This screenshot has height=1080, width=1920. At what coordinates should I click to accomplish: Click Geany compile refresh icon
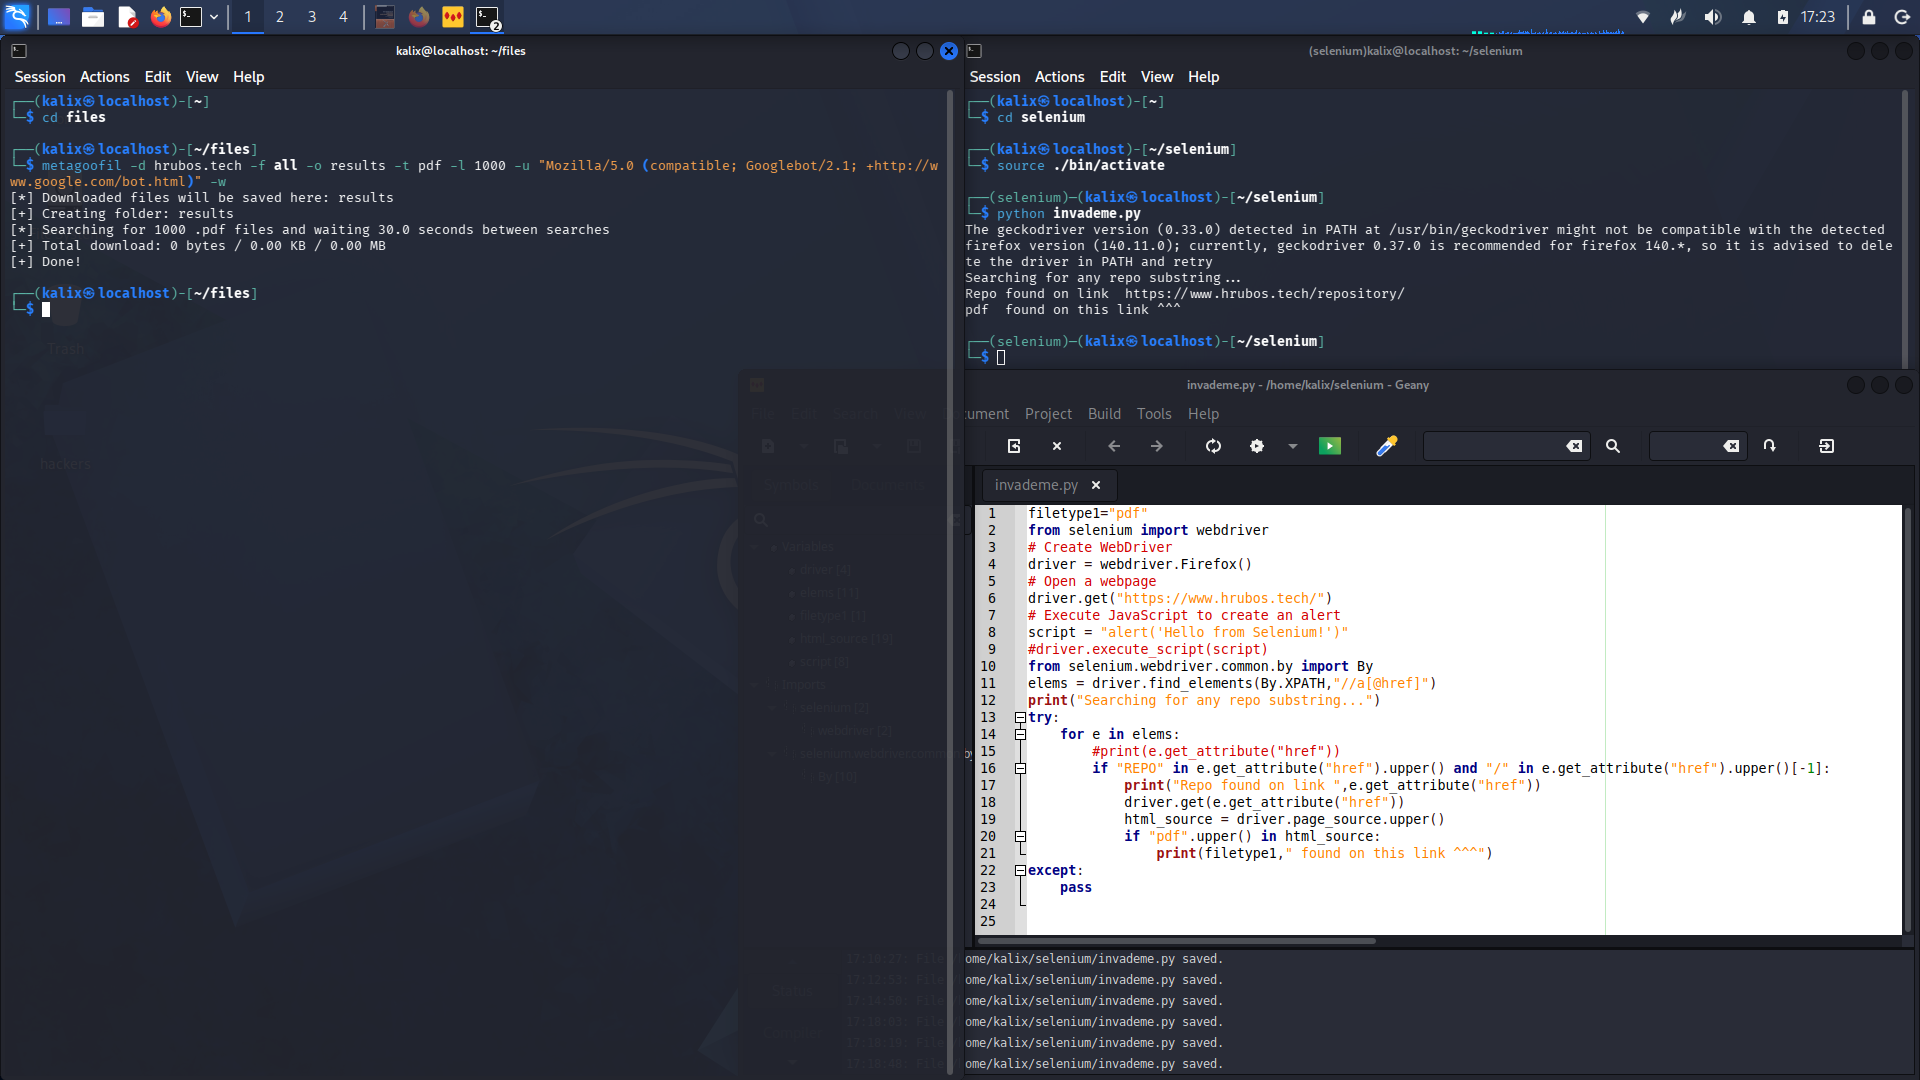point(1214,446)
